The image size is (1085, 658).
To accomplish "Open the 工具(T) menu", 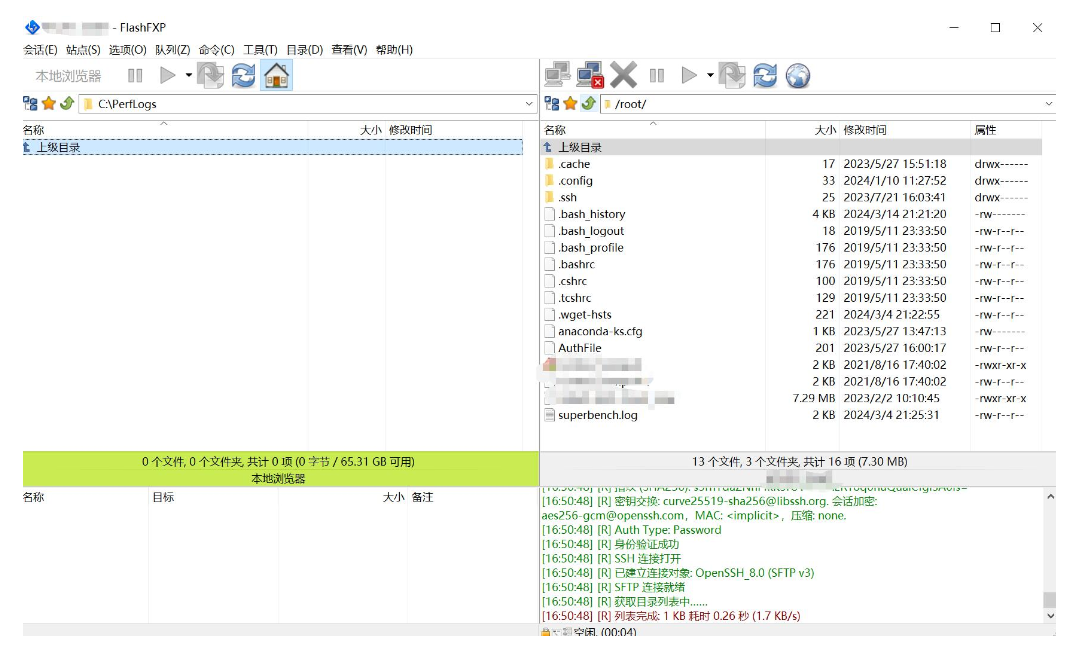I will 260,50.
